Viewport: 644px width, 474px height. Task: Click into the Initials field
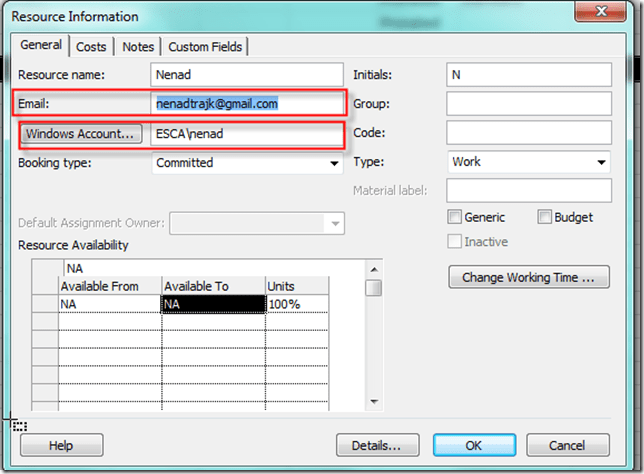tap(528, 75)
